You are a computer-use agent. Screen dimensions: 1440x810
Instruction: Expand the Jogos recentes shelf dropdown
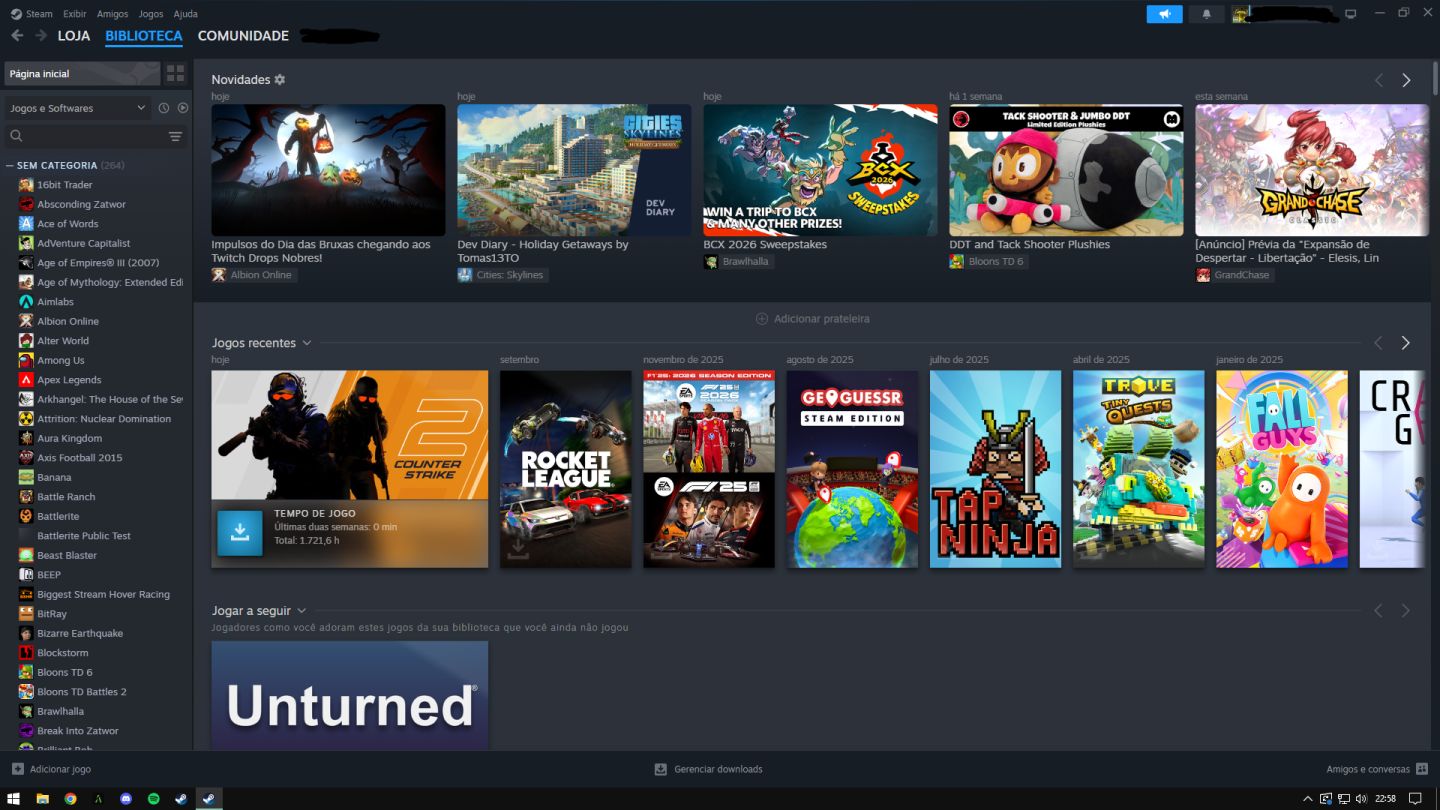tap(307, 343)
